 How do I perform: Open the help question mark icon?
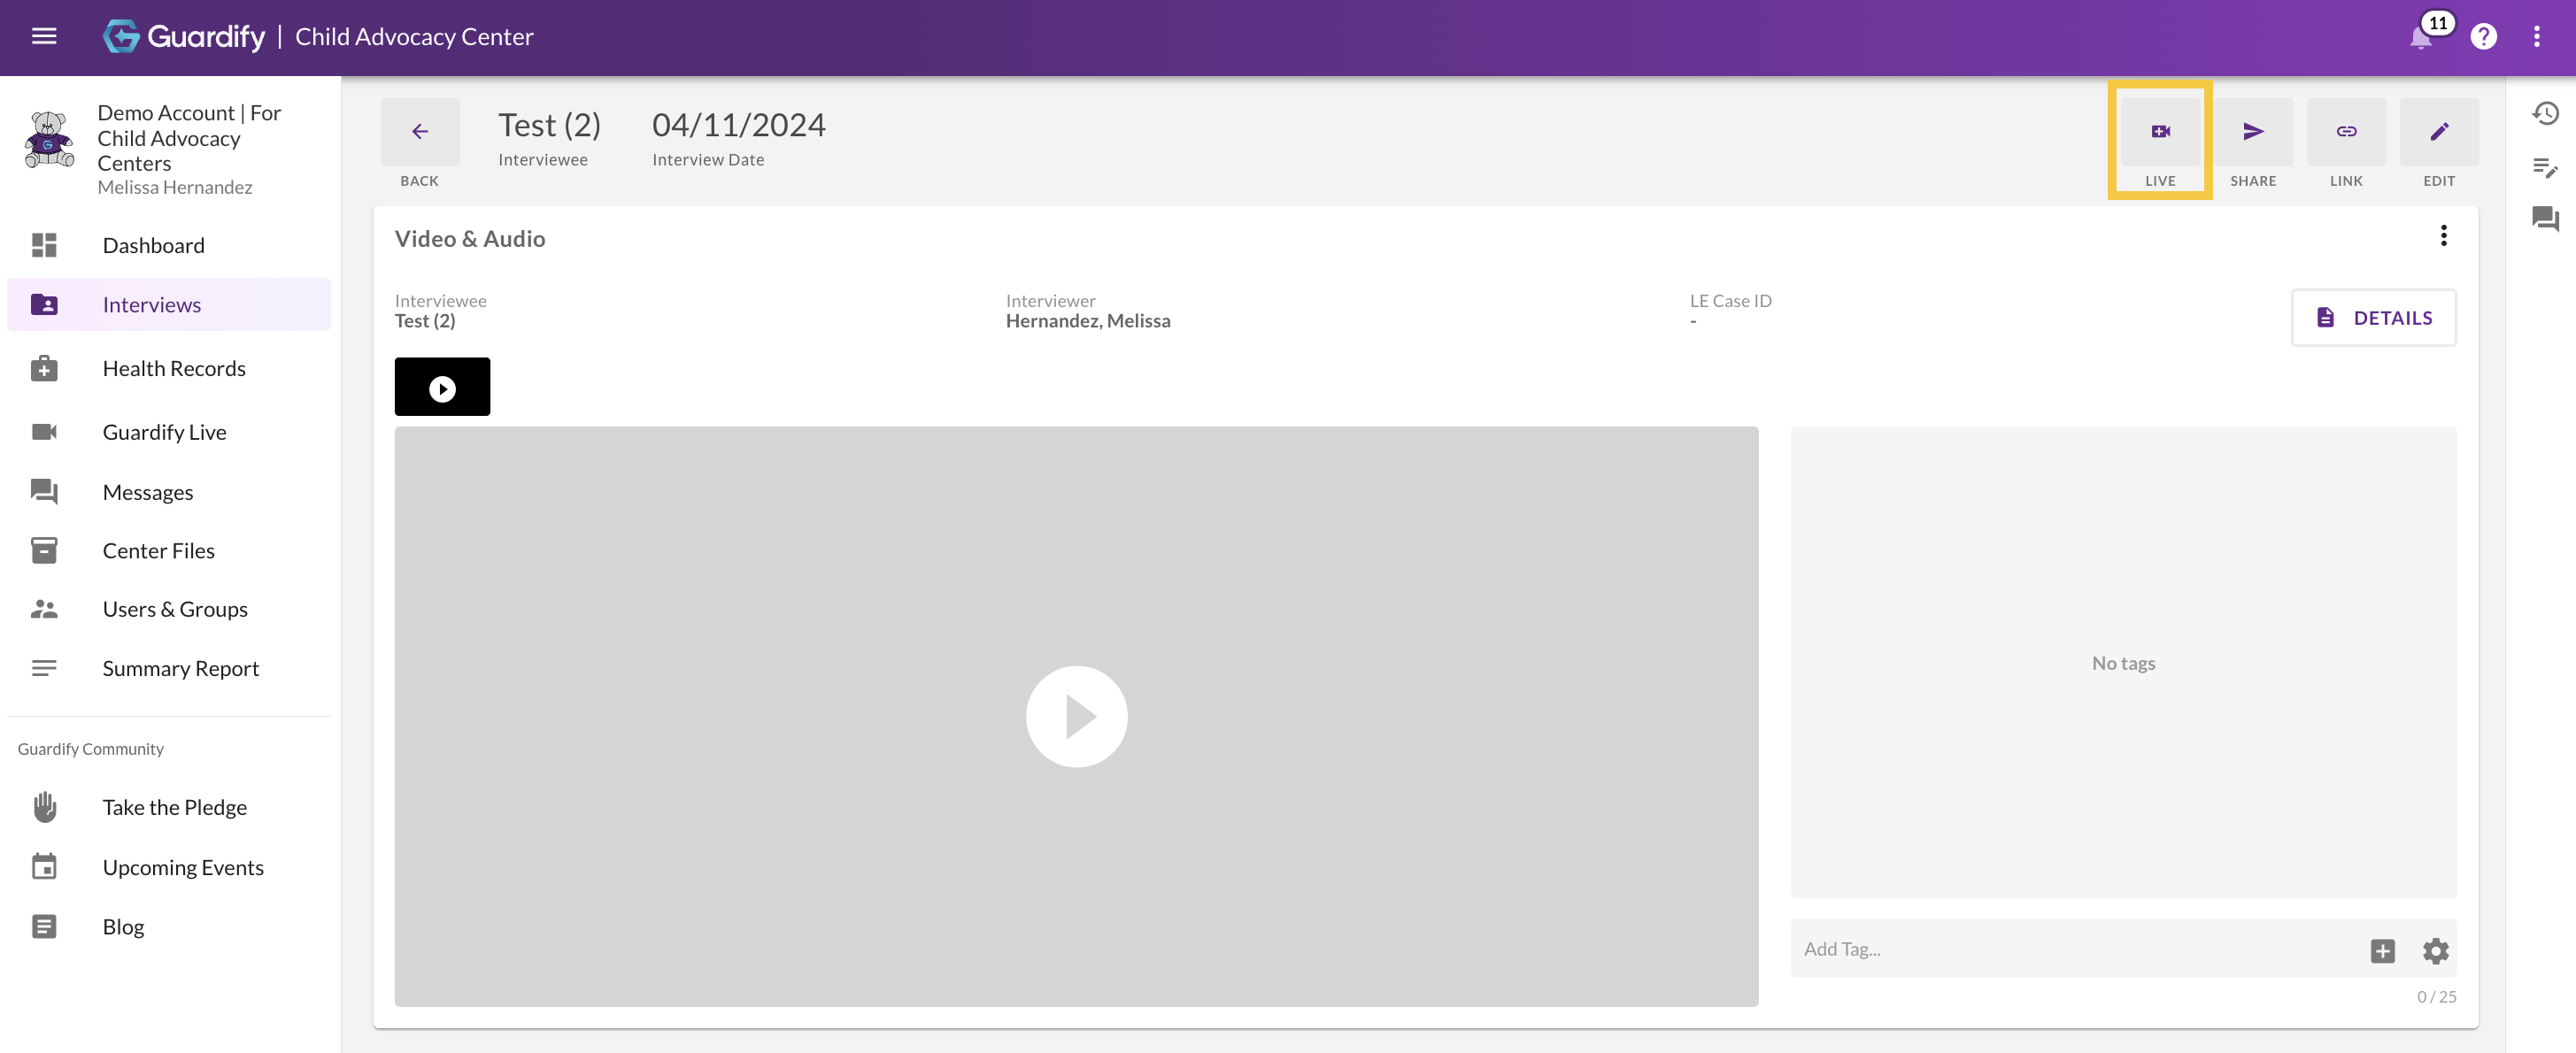[2484, 37]
